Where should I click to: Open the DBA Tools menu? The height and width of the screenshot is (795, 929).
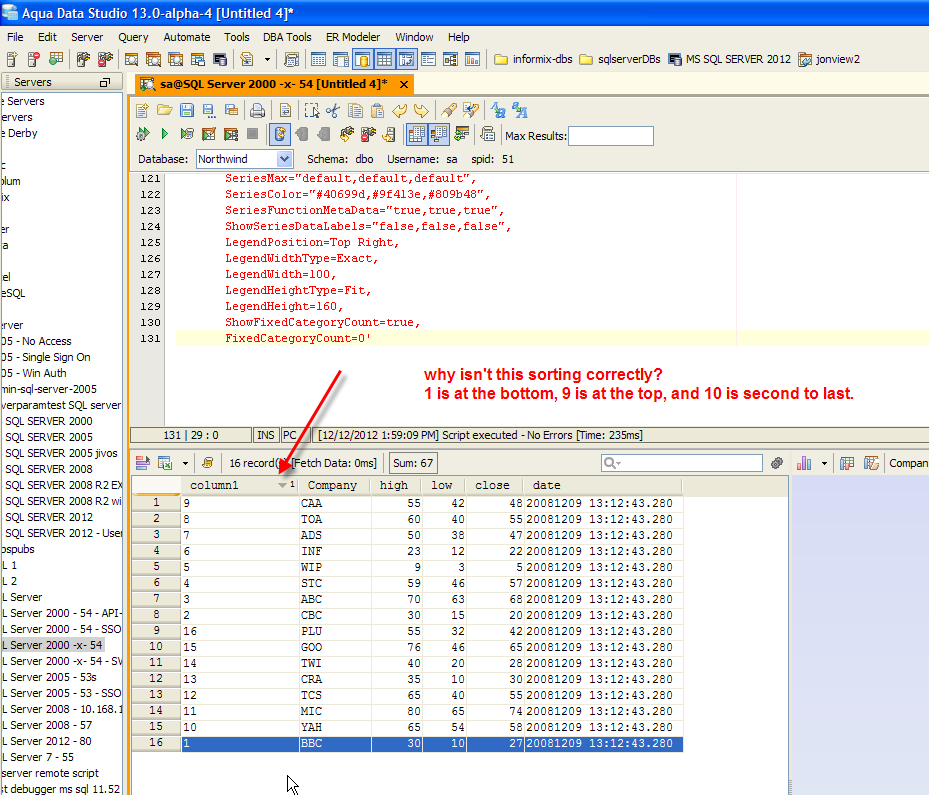click(x=287, y=37)
